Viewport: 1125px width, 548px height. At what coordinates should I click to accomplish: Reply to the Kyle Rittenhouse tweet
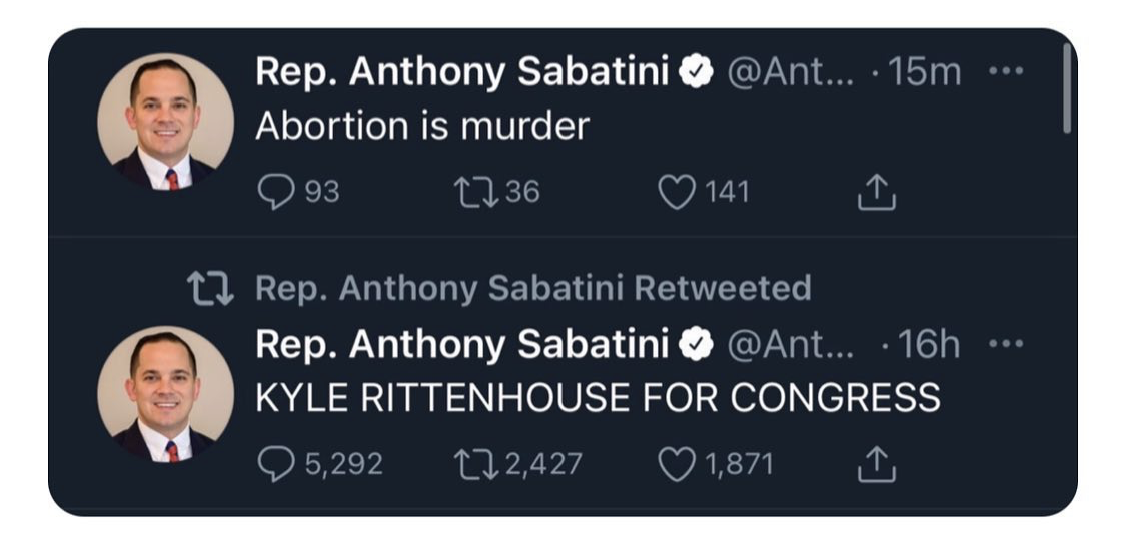[272, 464]
